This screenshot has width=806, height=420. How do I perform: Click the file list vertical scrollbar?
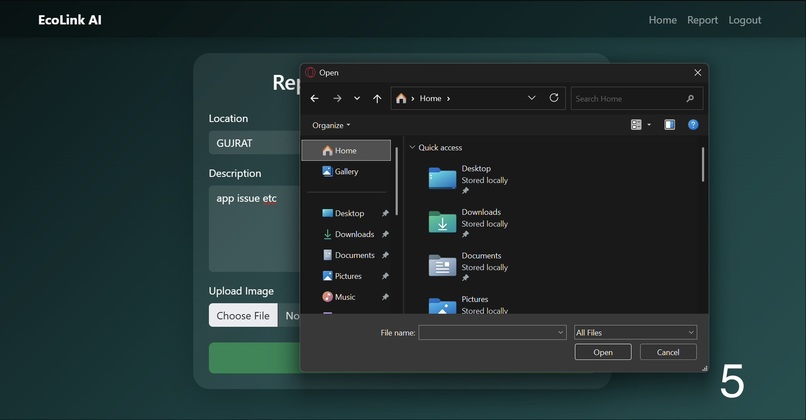pyautogui.click(x=703, y=165)
